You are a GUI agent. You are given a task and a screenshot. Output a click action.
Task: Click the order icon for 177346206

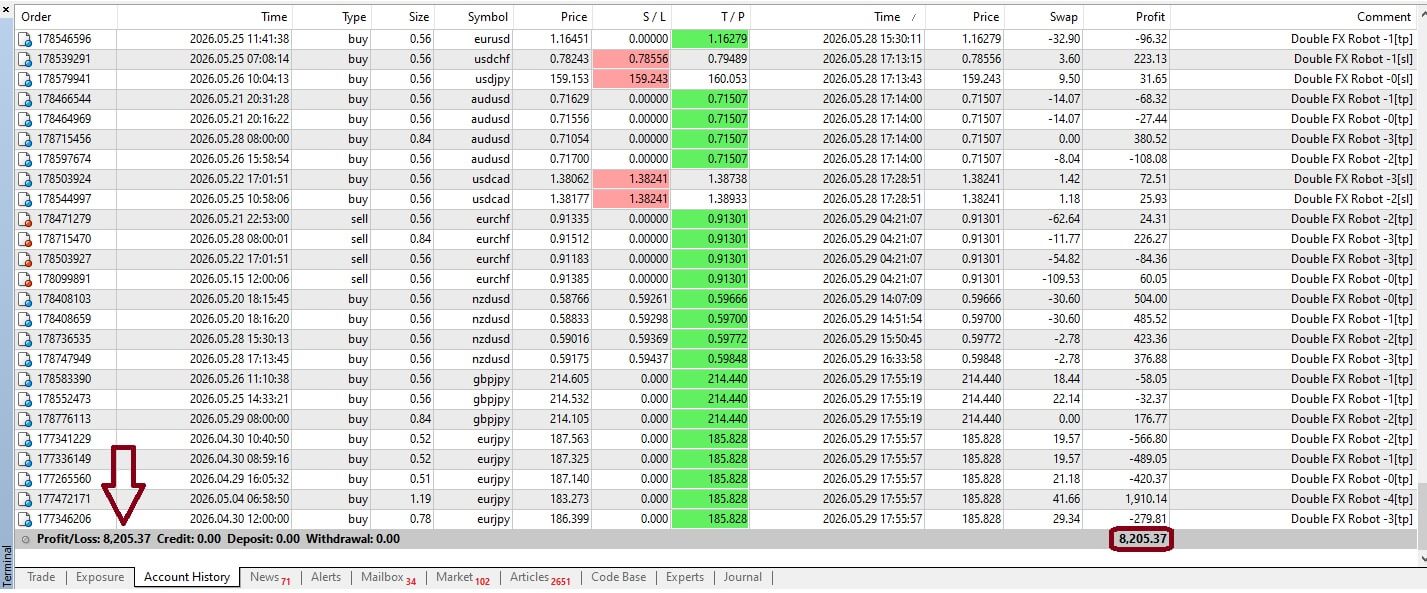point(26,519)
